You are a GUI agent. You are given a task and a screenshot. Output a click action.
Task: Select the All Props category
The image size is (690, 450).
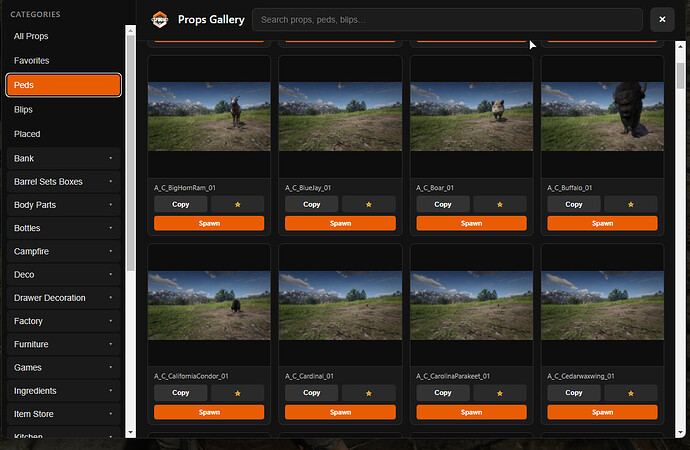63,36
